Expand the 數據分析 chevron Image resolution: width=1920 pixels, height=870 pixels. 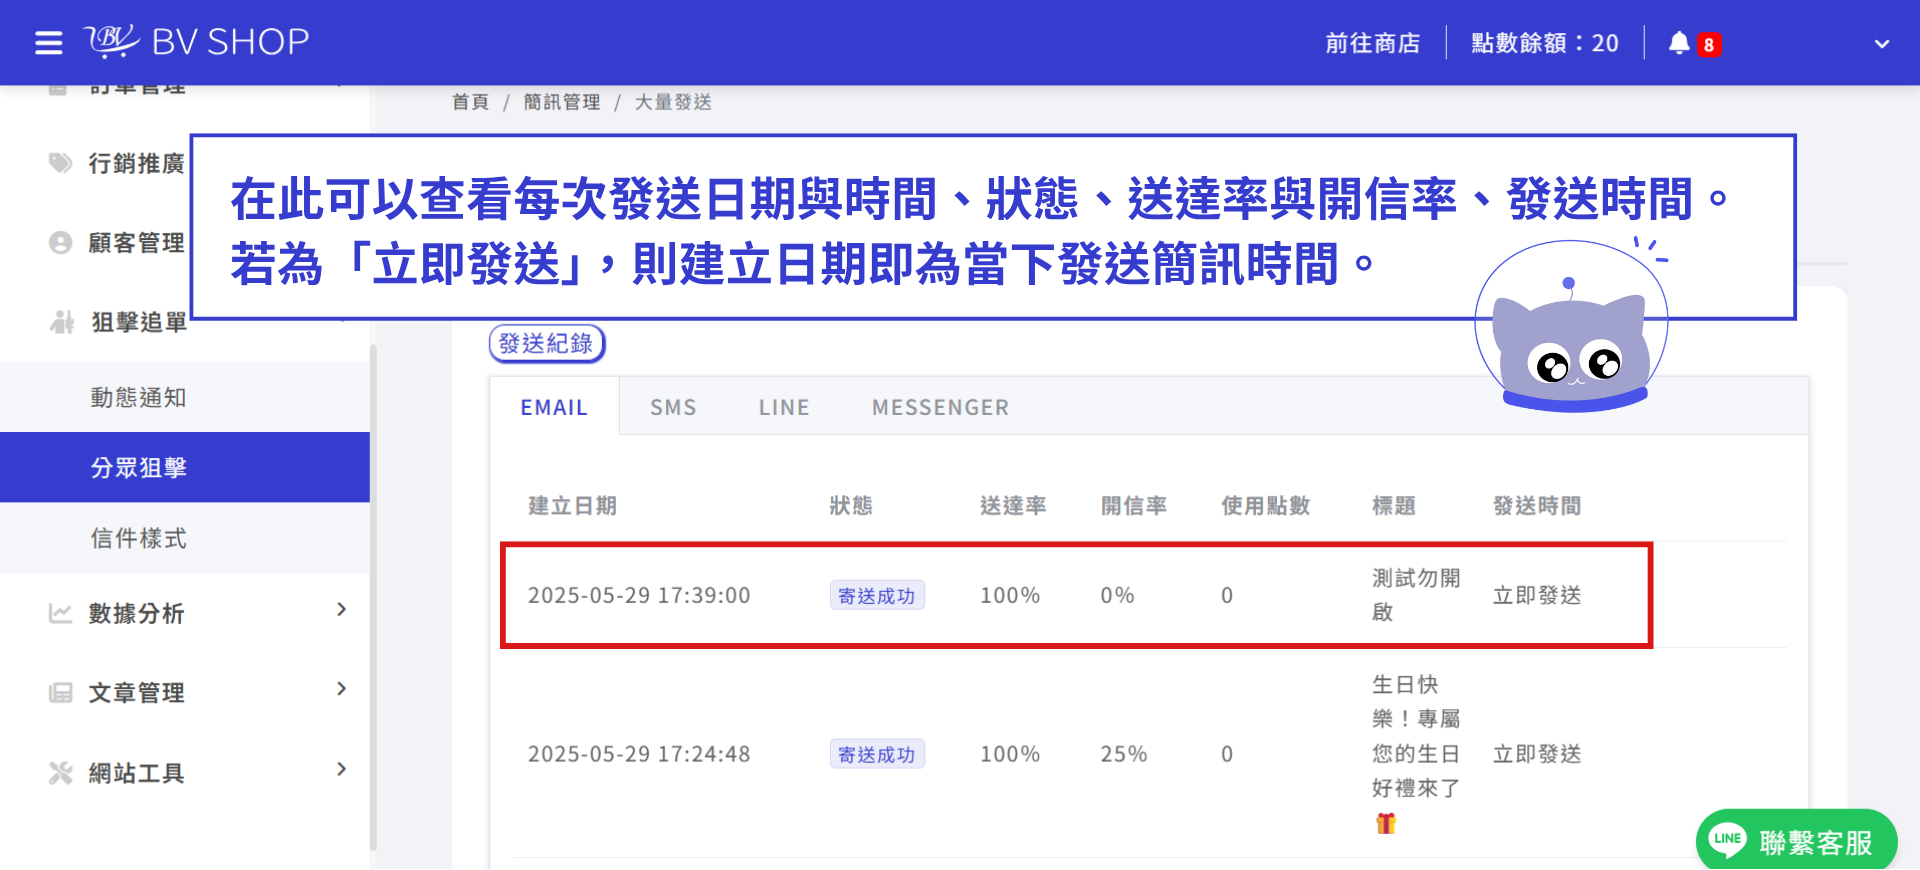tap(342, 609)
